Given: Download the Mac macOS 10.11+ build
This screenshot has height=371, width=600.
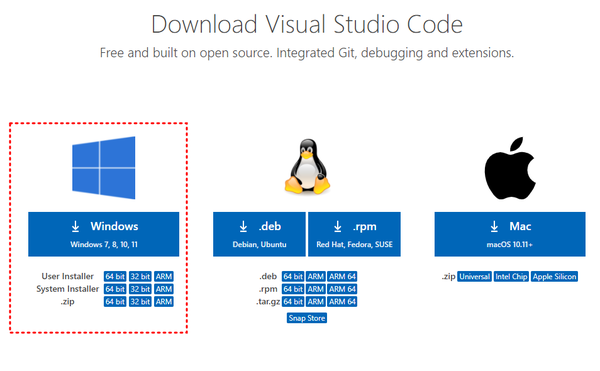Looking at the screenshot, I should coord(510,234).
